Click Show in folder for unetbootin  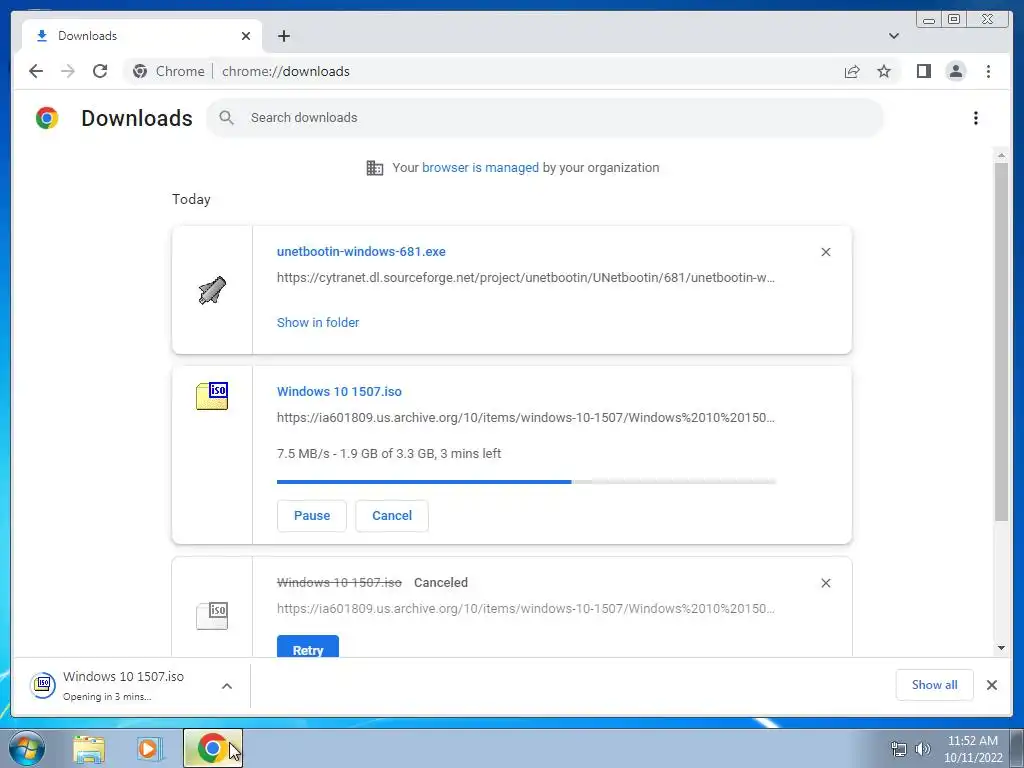click(318, 323)
